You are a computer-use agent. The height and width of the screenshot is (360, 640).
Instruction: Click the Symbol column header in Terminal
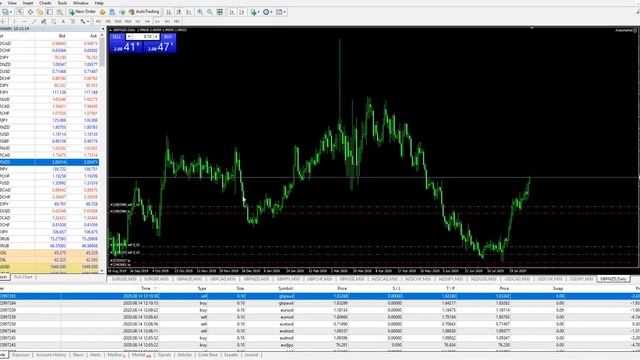(x=286, y=289)
